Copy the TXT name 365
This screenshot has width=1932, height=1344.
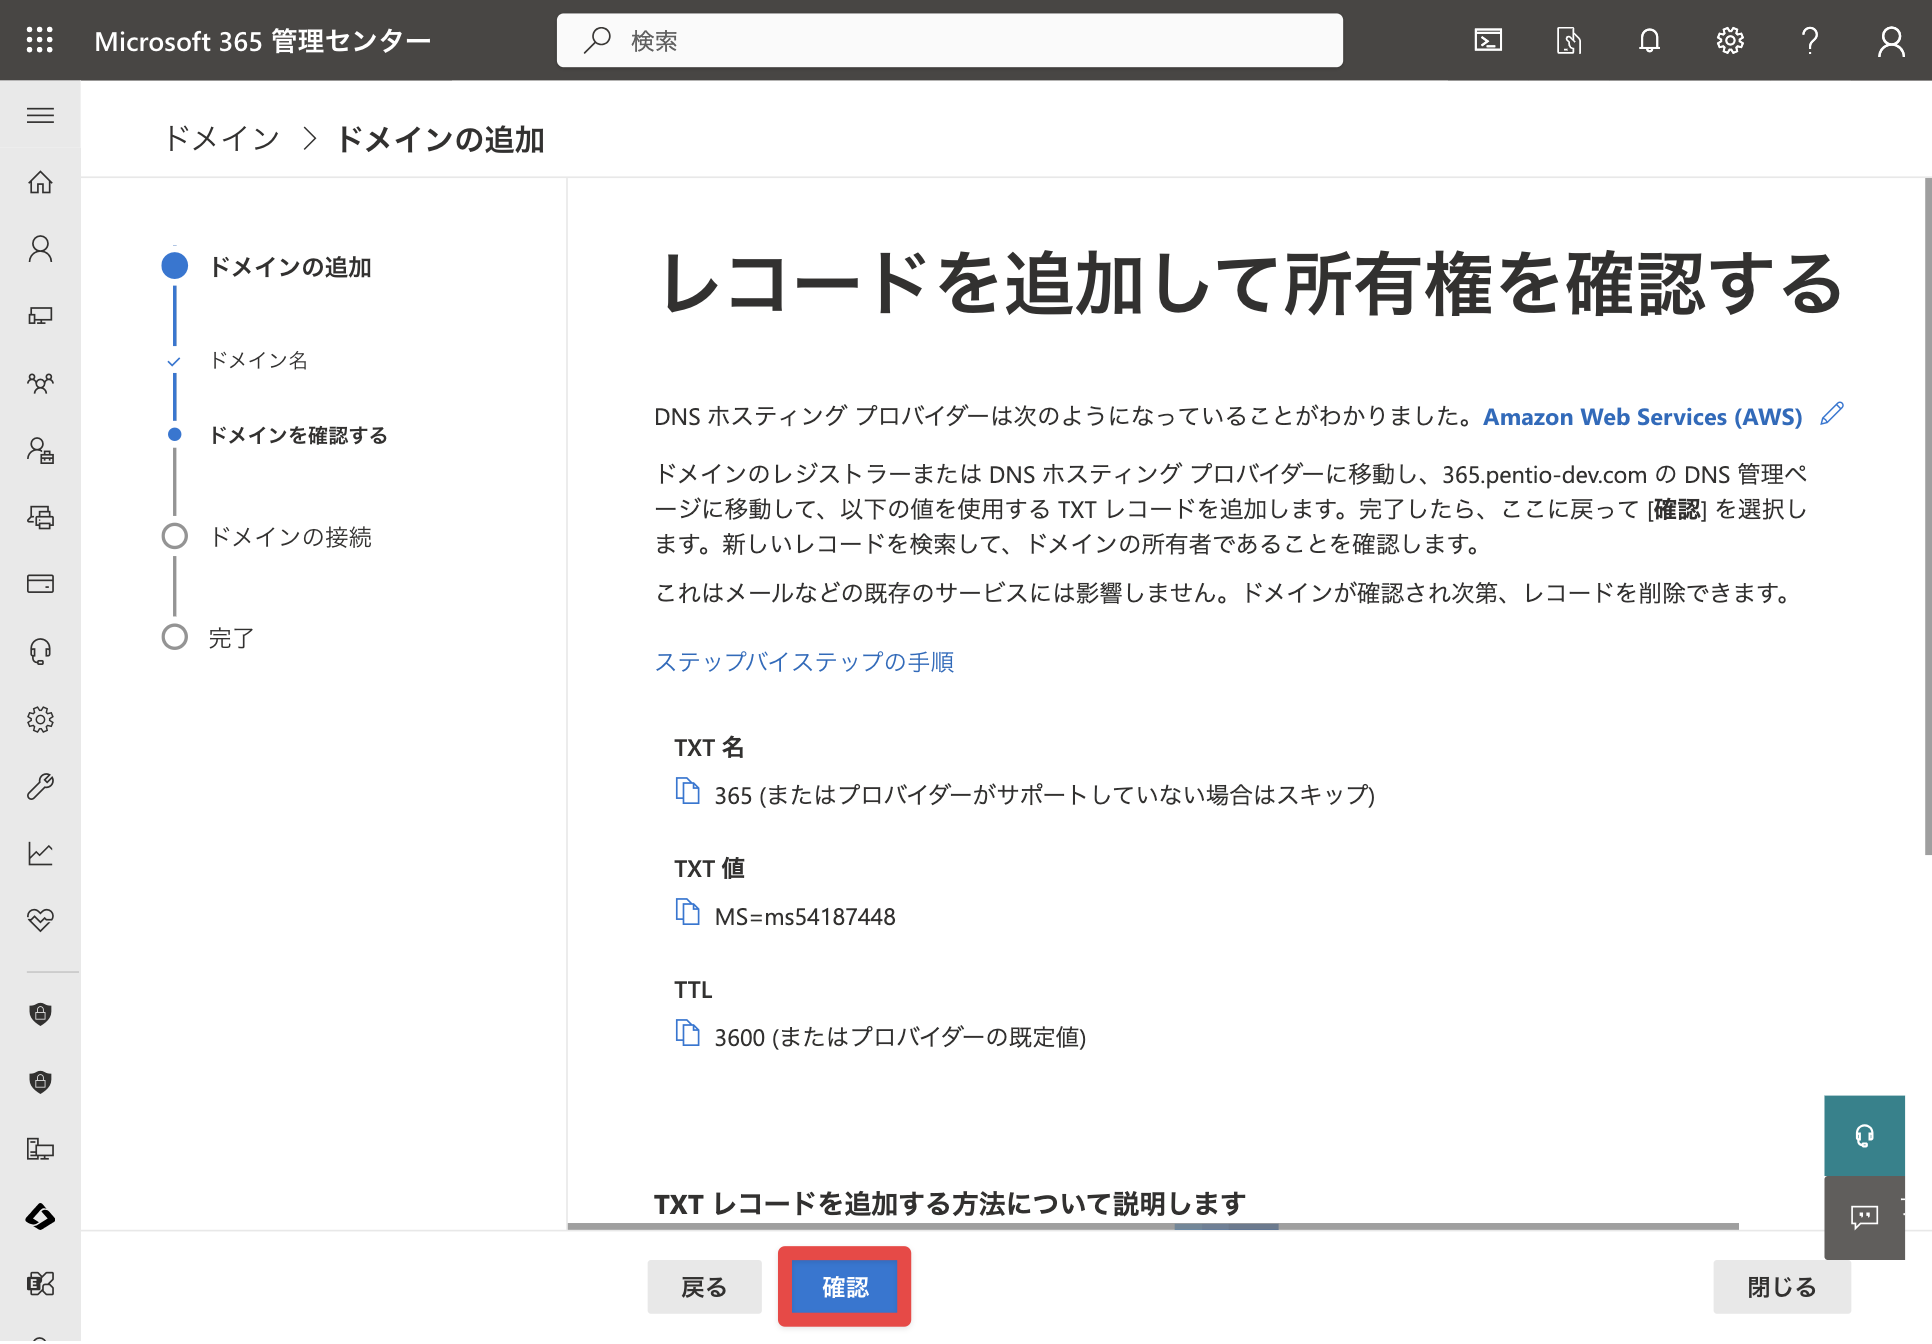tap(688, 791)
